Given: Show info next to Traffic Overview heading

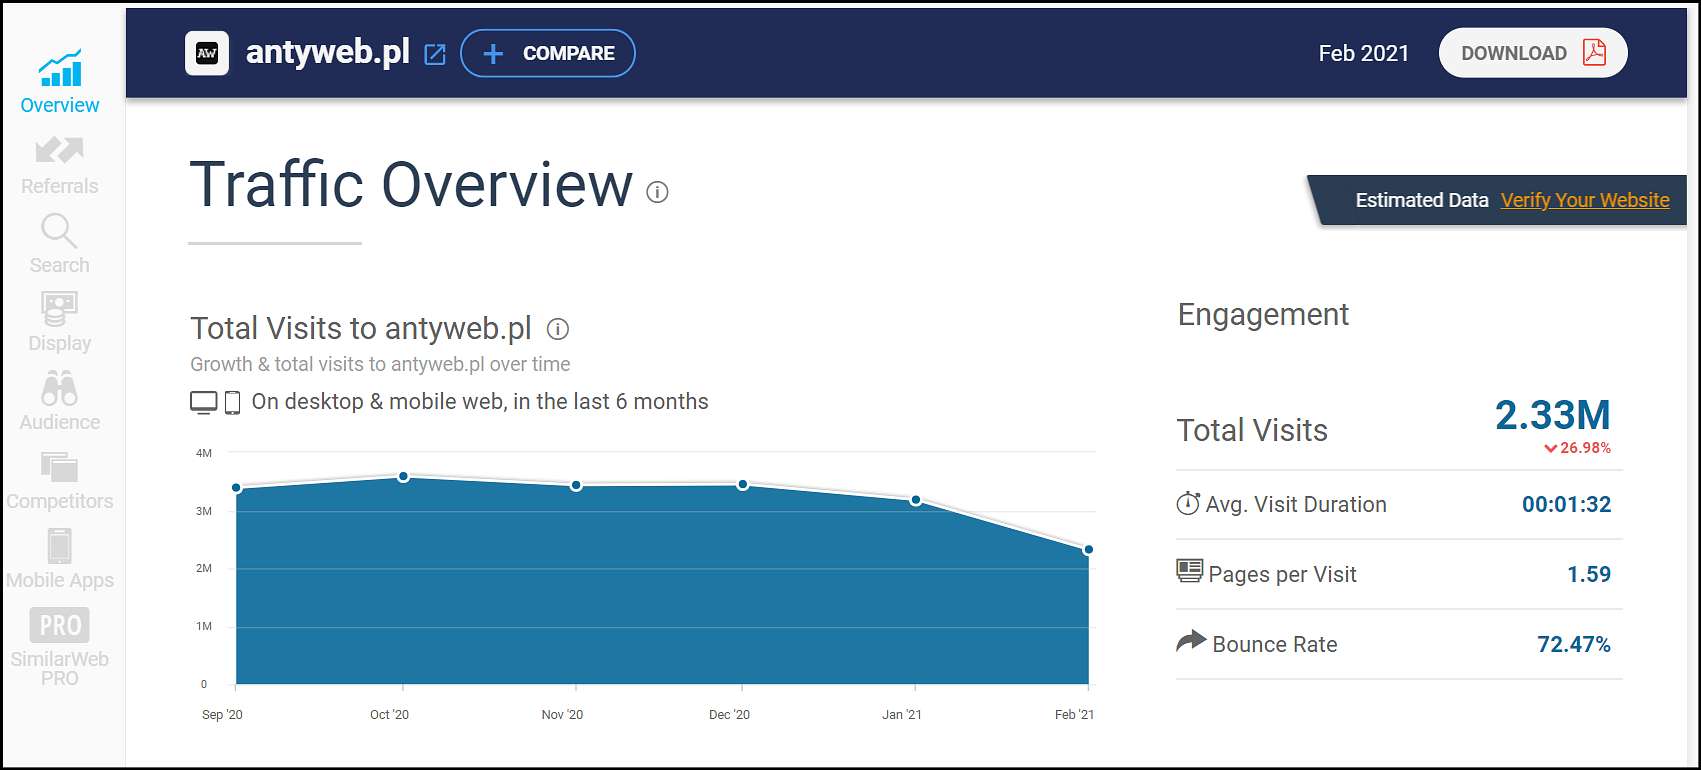Looking at the screenshot, I should 657,192.
